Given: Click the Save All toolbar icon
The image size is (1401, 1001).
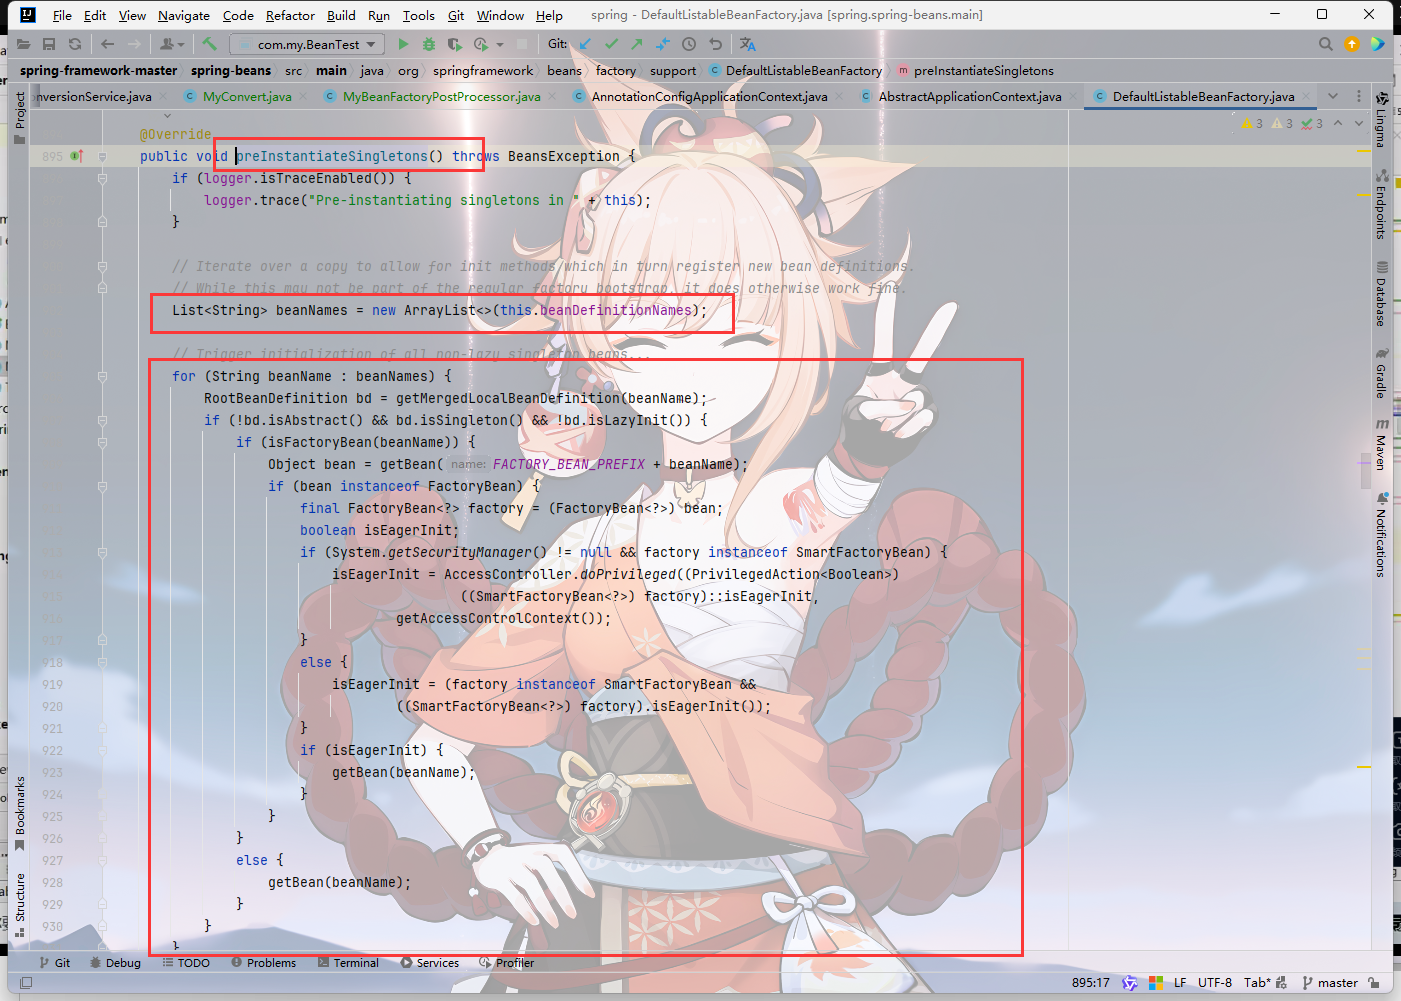Looking at the screenshot, I should click(49, 44).
